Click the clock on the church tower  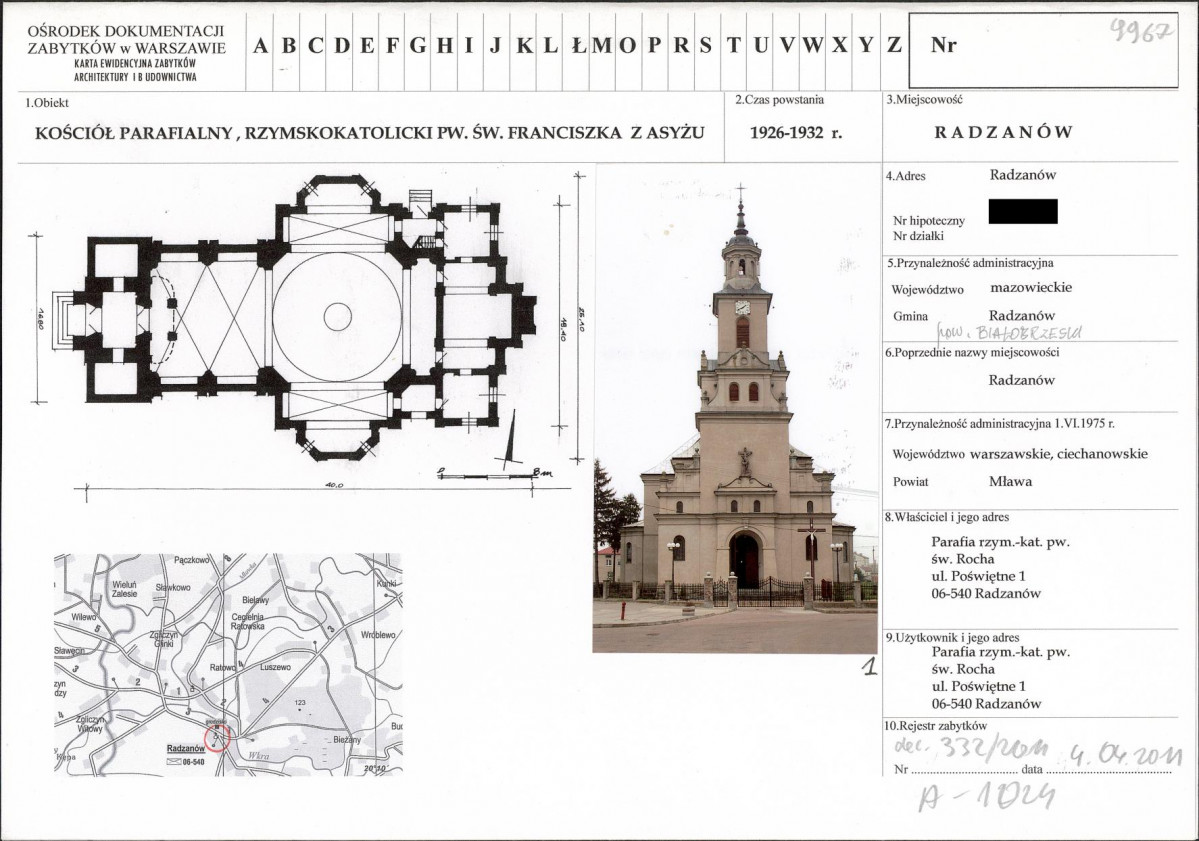click(x=742, y=307)
